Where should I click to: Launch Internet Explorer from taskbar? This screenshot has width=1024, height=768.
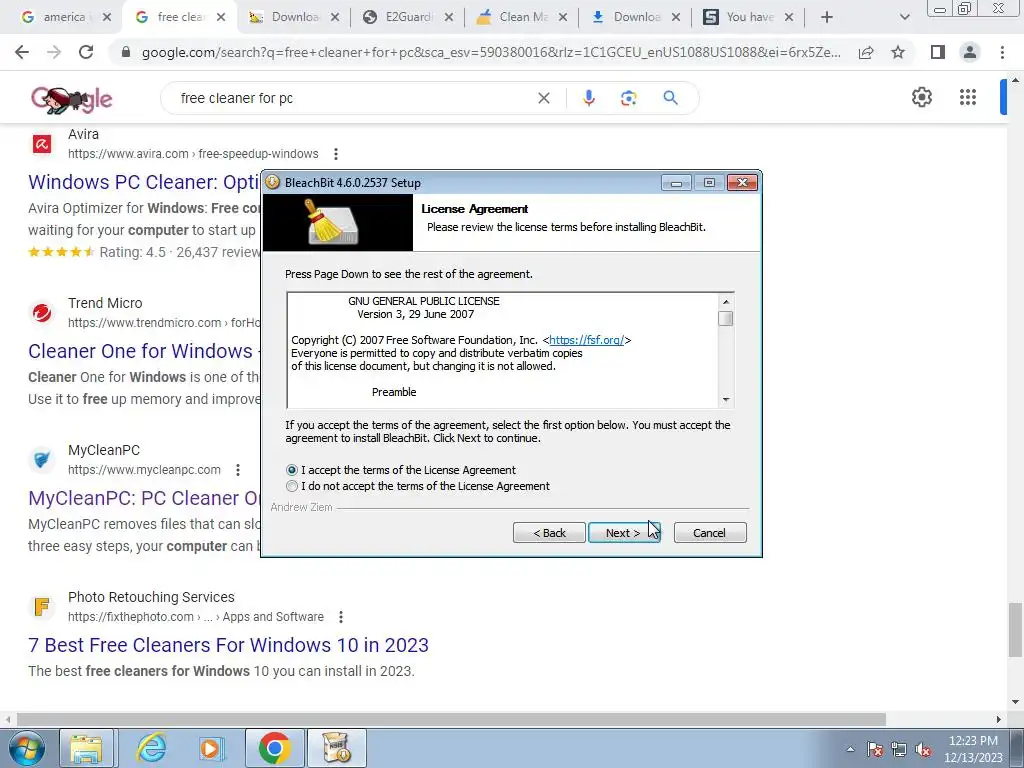151,748
